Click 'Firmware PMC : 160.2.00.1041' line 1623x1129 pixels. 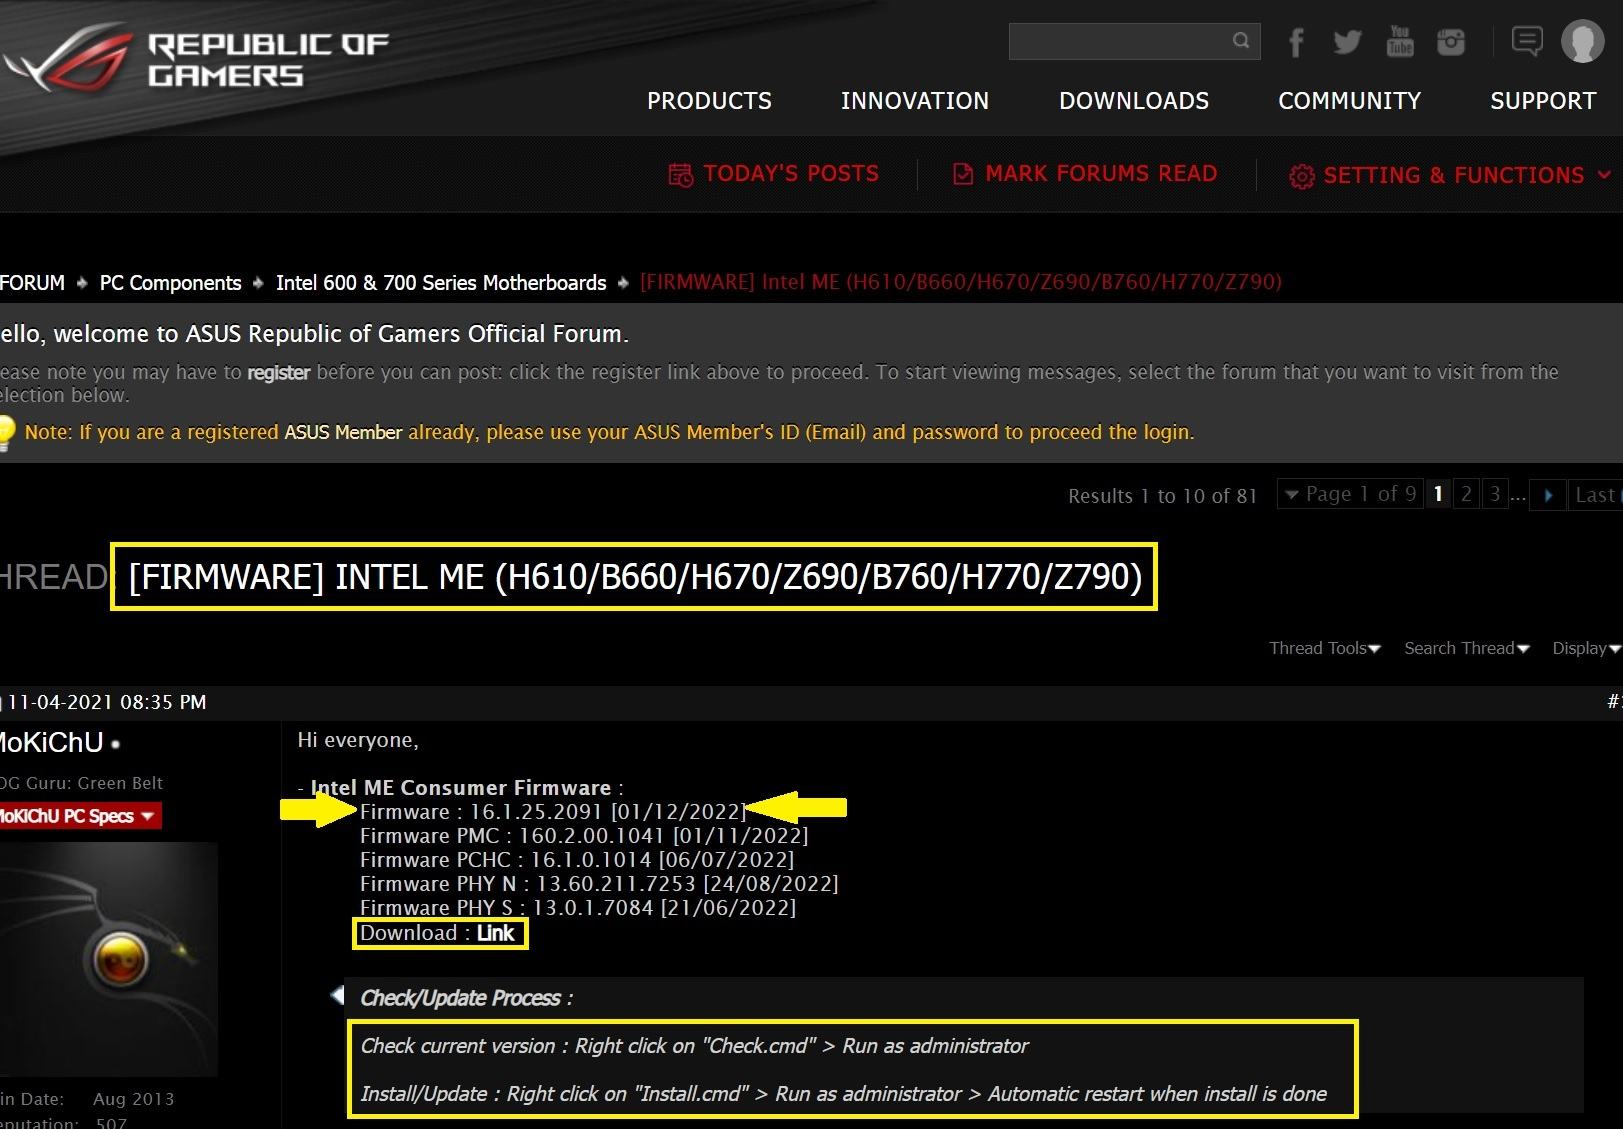(584, 836)
